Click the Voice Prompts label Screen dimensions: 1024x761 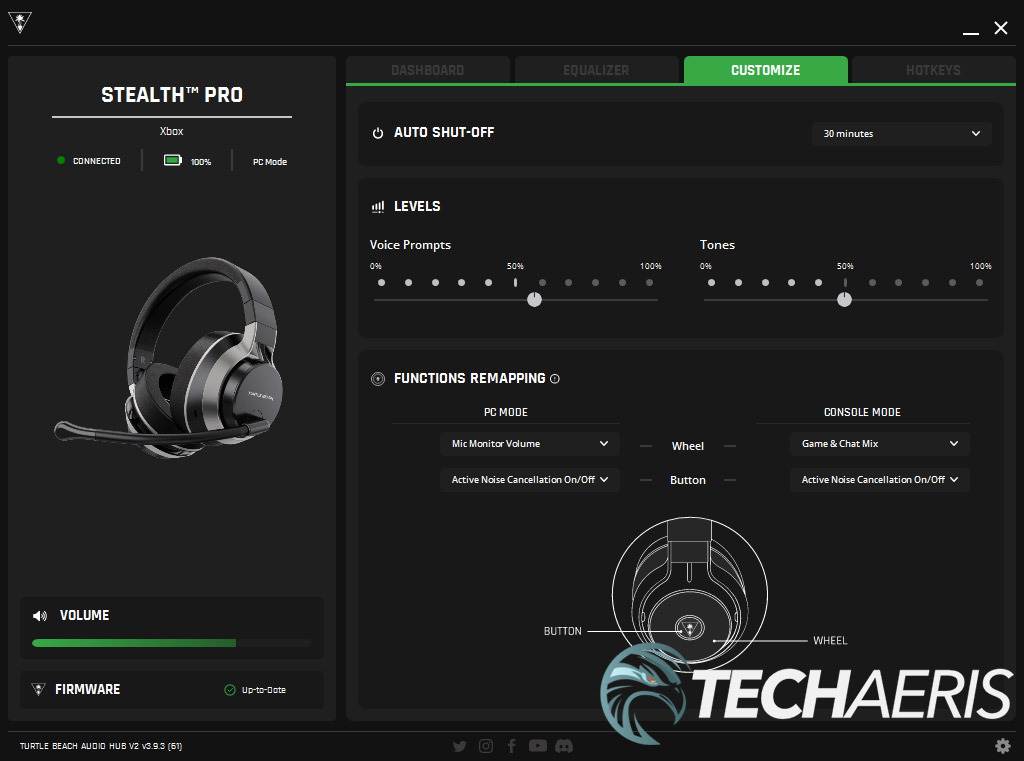pyautogui.click(x=410, y=245)
